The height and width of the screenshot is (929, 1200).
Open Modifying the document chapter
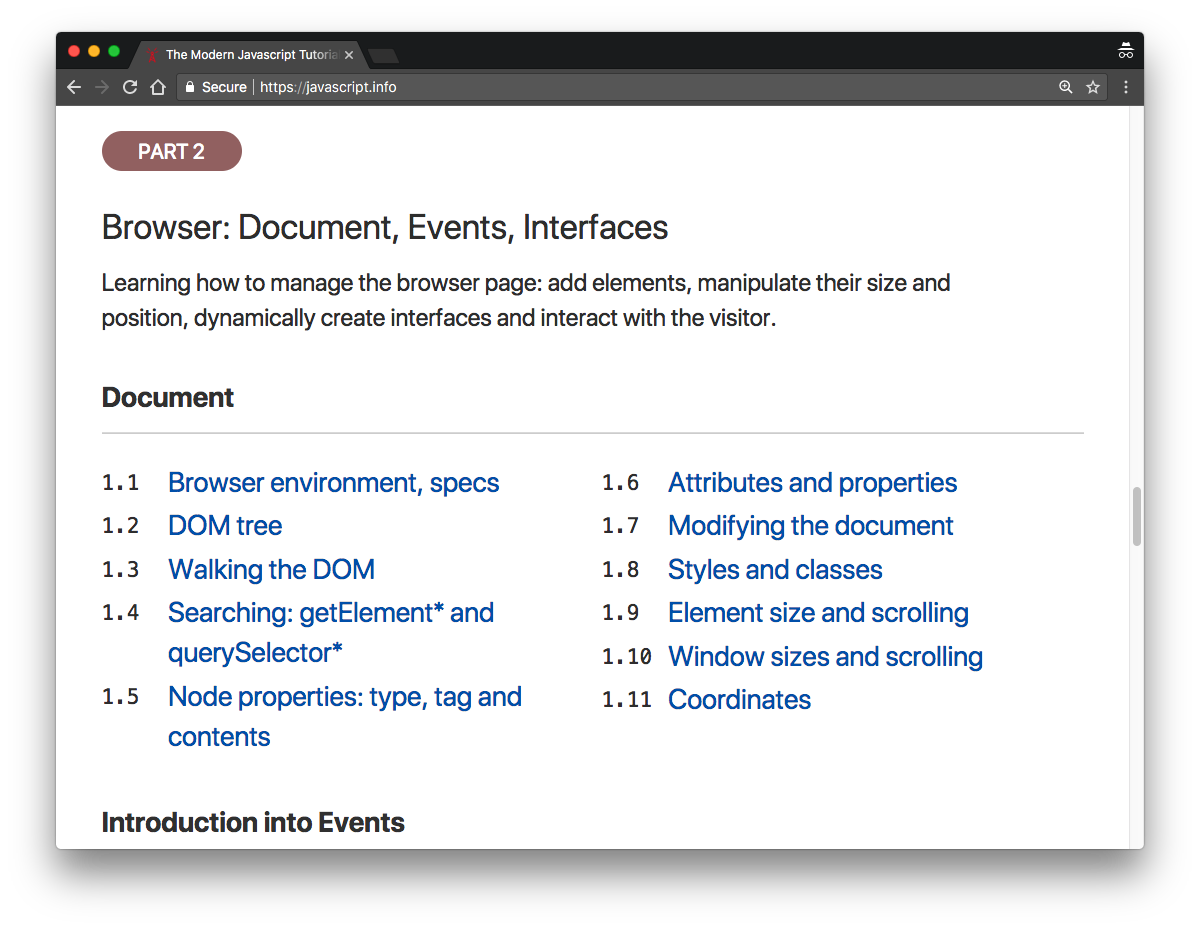pos(811,525)
